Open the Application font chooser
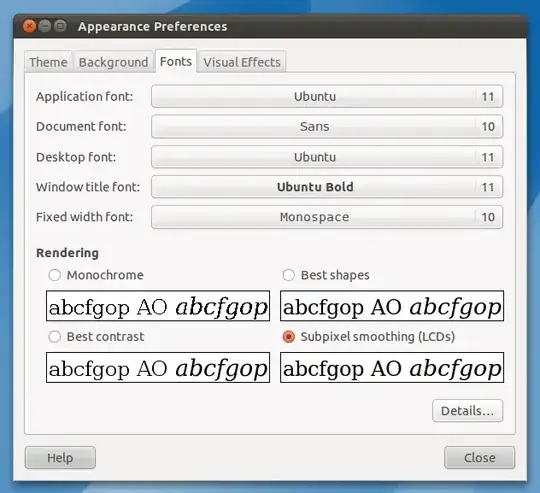Screen dimensions: 540x493 click(327, 96)
